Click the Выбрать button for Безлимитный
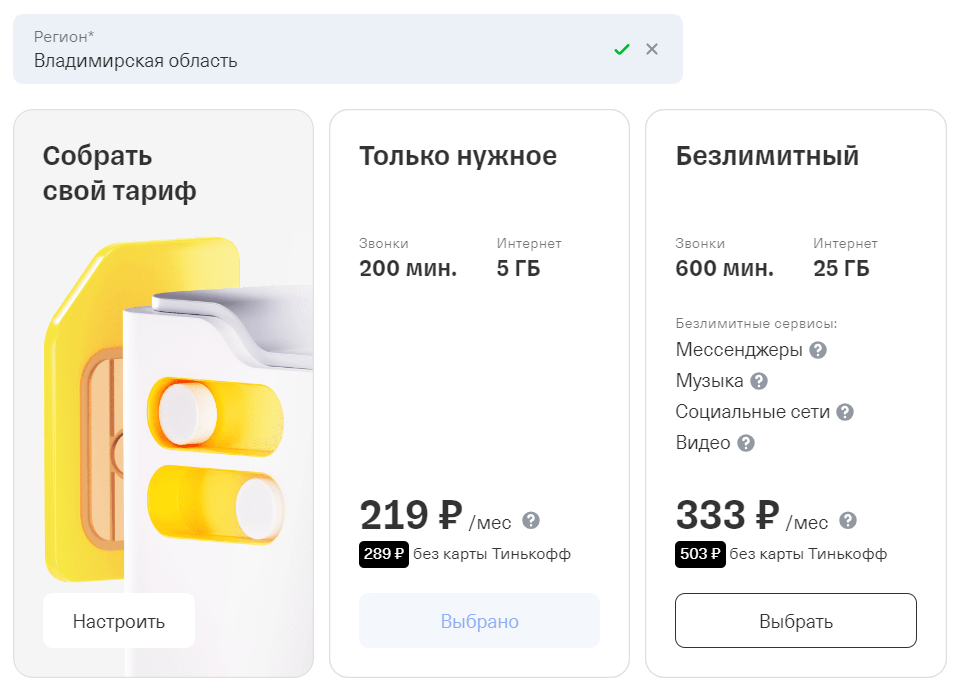The height and width of the screenshot is (688, 958). pos(795,621)
